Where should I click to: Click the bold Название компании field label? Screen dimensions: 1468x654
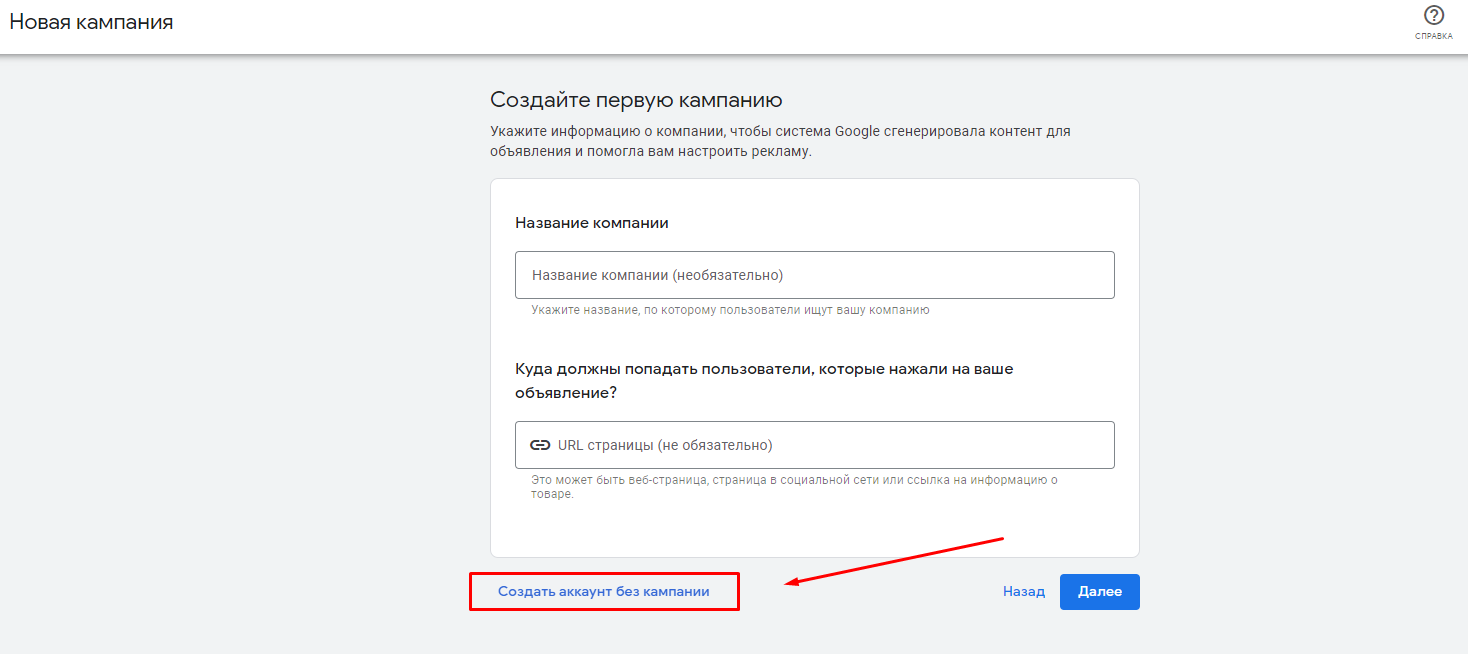click(x=591, y=223)
